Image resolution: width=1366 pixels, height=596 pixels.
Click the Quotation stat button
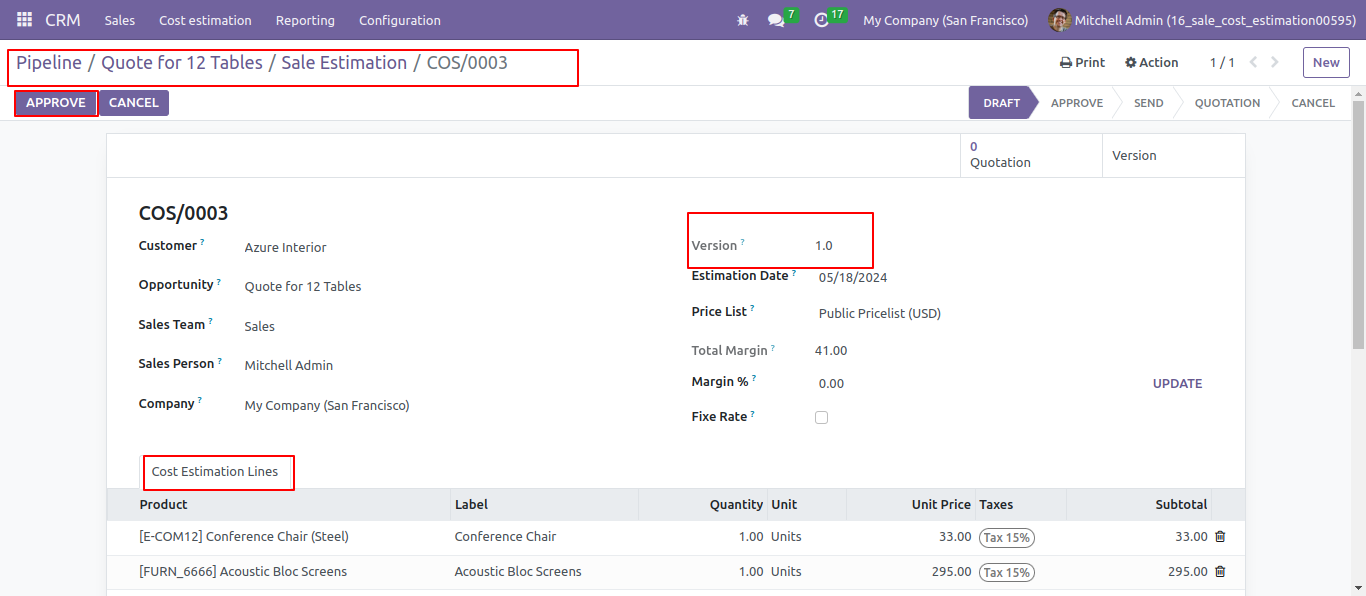click(1031, 155)
